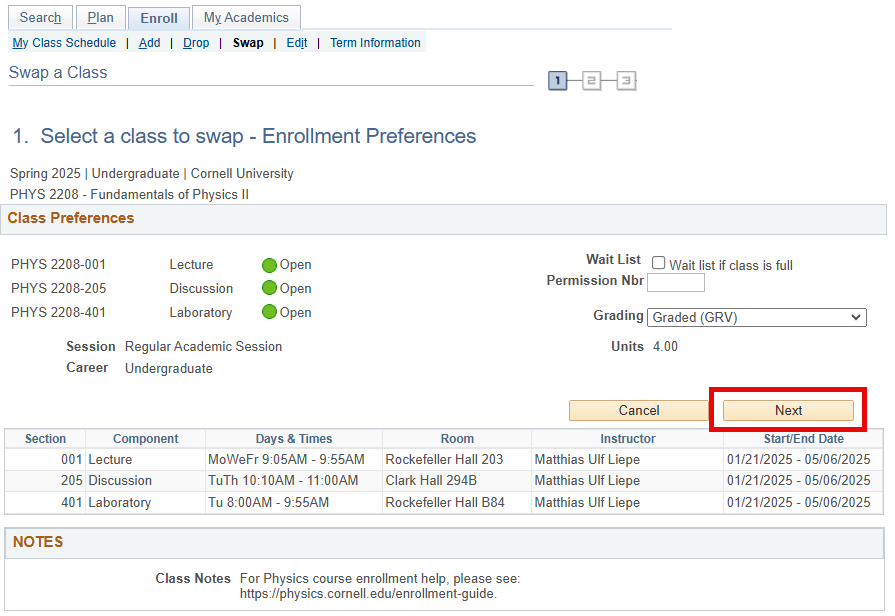Open the Drop class link
The image size is (895, 616).
coord(196,43)
